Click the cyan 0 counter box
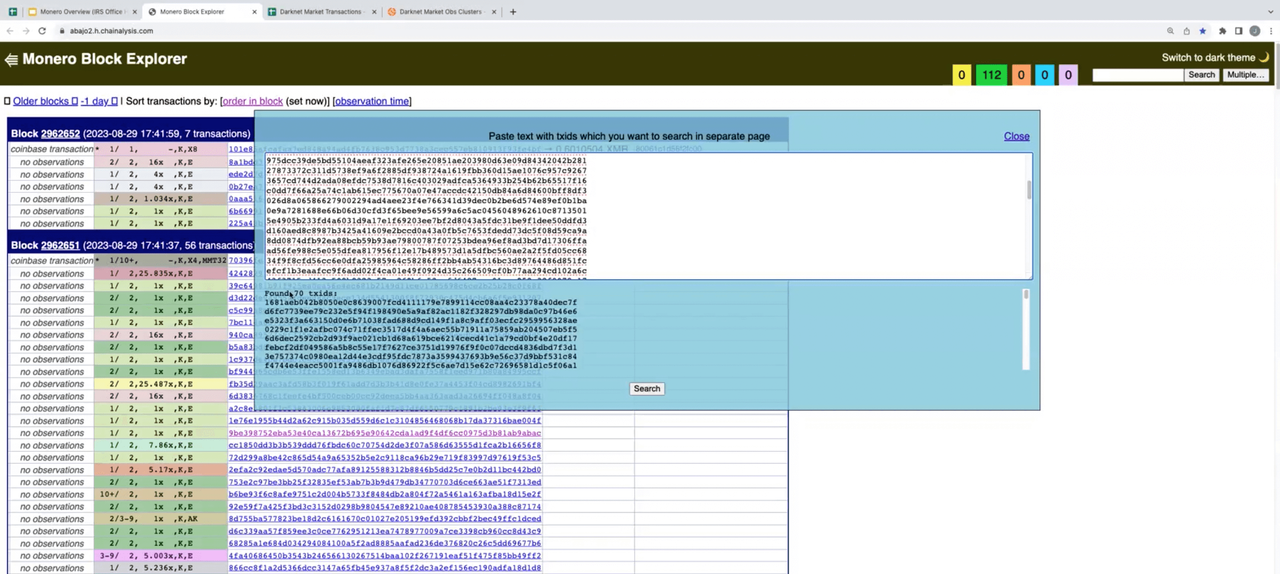The image size is (1280, 574). pos(1044,75)
